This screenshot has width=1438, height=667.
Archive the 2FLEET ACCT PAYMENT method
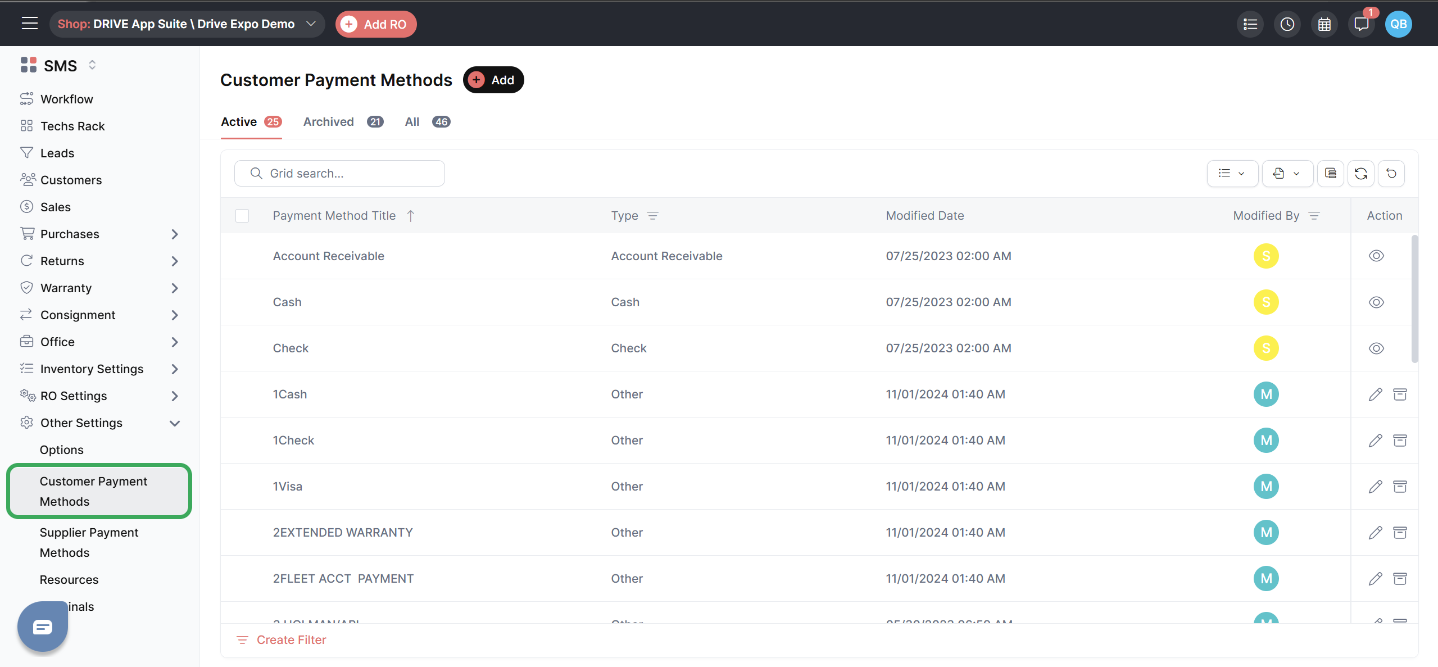pyautogui.click(x=1400, y=578)
